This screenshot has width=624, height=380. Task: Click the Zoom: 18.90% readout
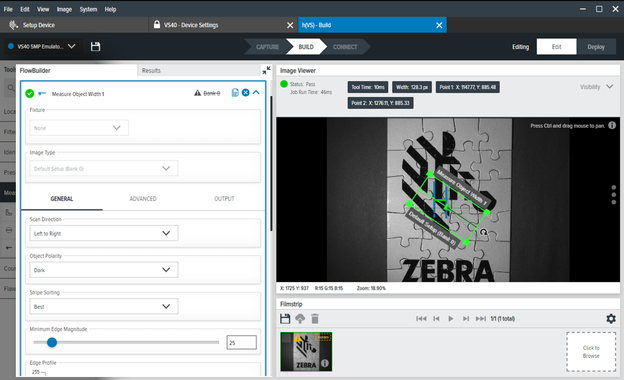[x=371, y=288]
